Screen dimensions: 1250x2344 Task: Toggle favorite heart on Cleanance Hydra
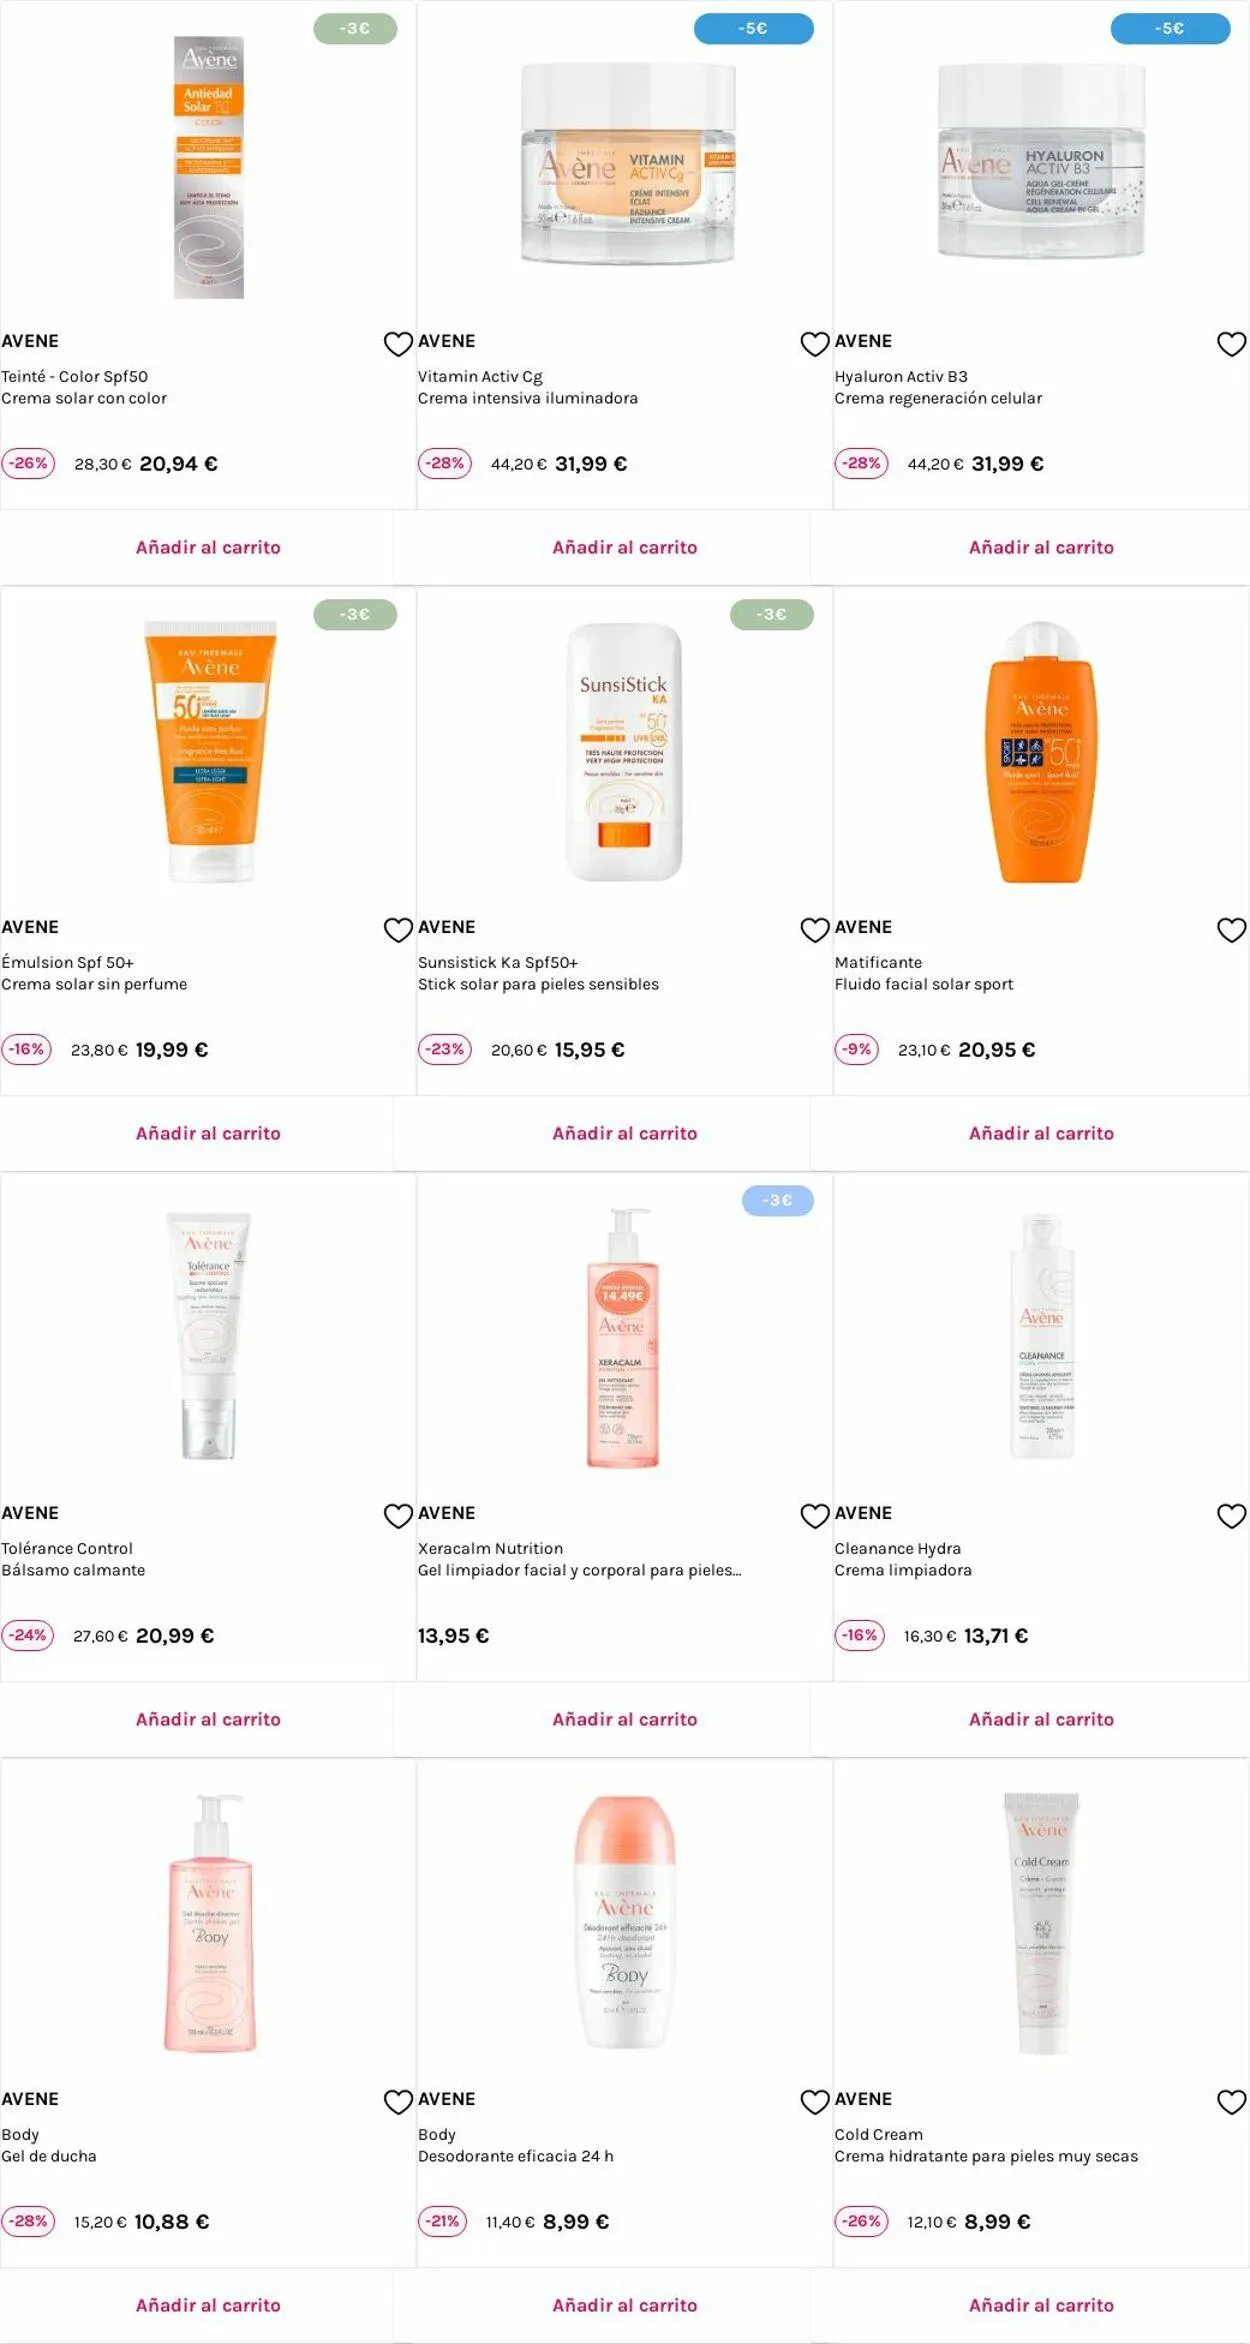click(x=1231, y=1516)
